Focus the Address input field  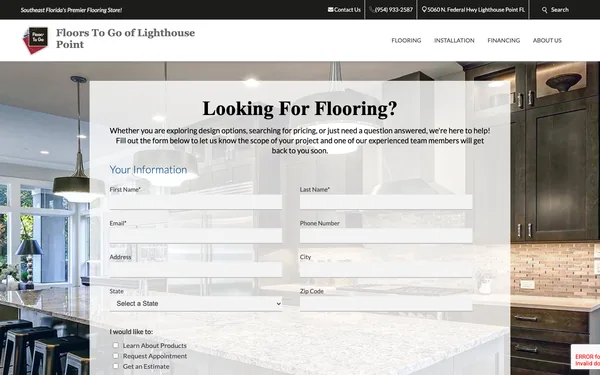[x=196, y=269]
